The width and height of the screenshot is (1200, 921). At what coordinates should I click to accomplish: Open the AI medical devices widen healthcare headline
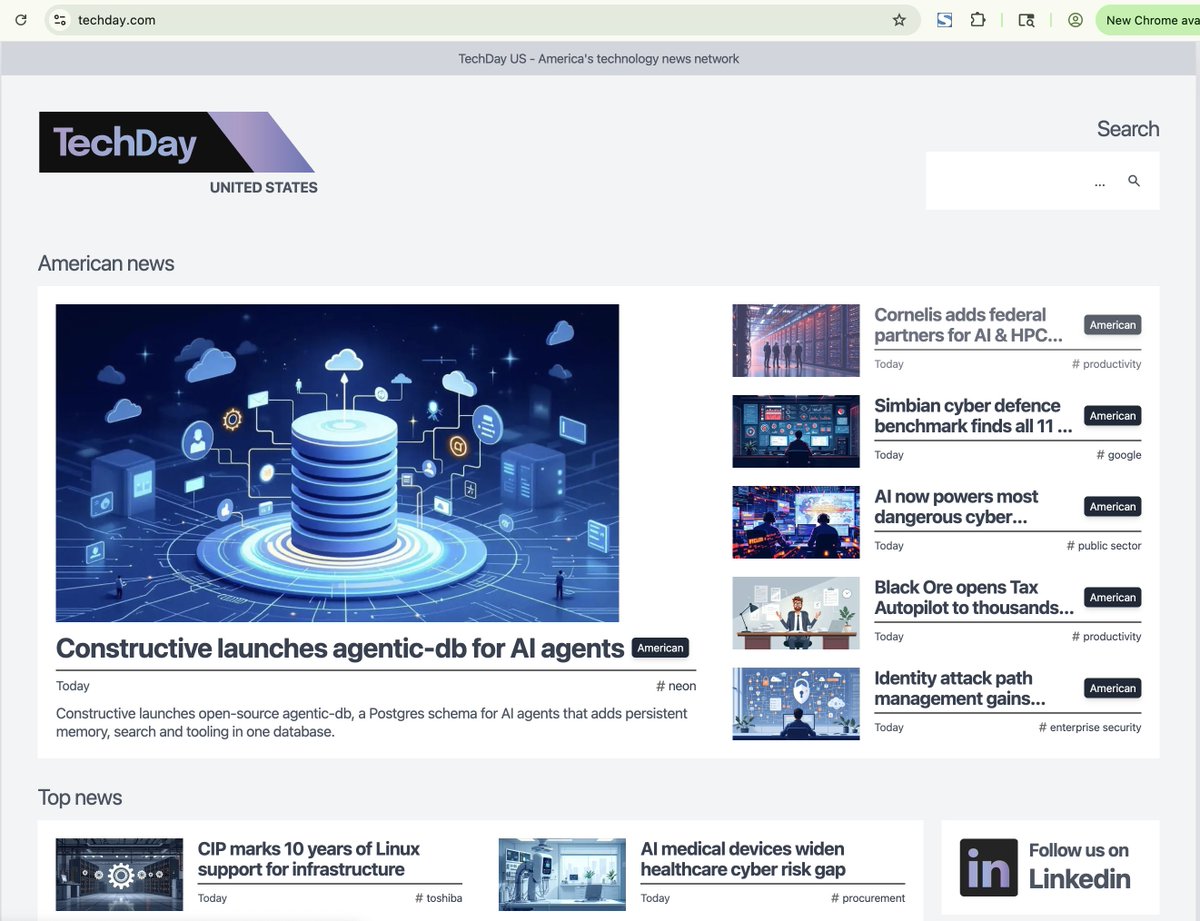pyautogui.click(x=744, y=859)
